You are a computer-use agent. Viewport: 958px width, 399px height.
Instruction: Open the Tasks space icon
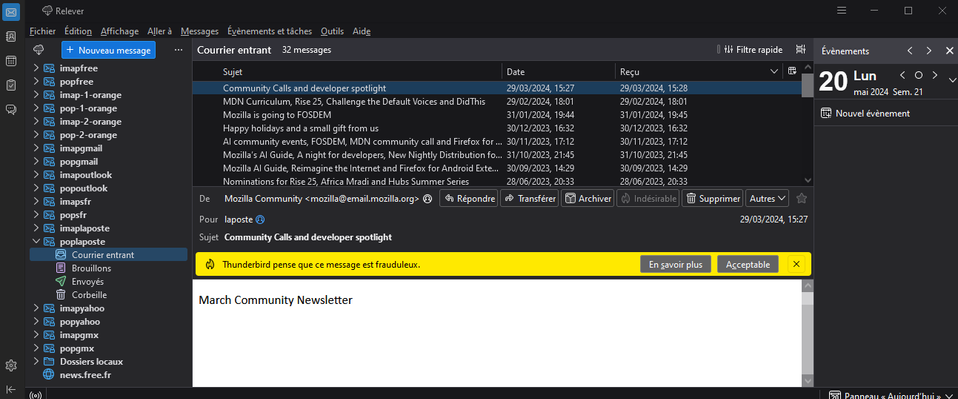pyautogui.click(x=11, y=85)
